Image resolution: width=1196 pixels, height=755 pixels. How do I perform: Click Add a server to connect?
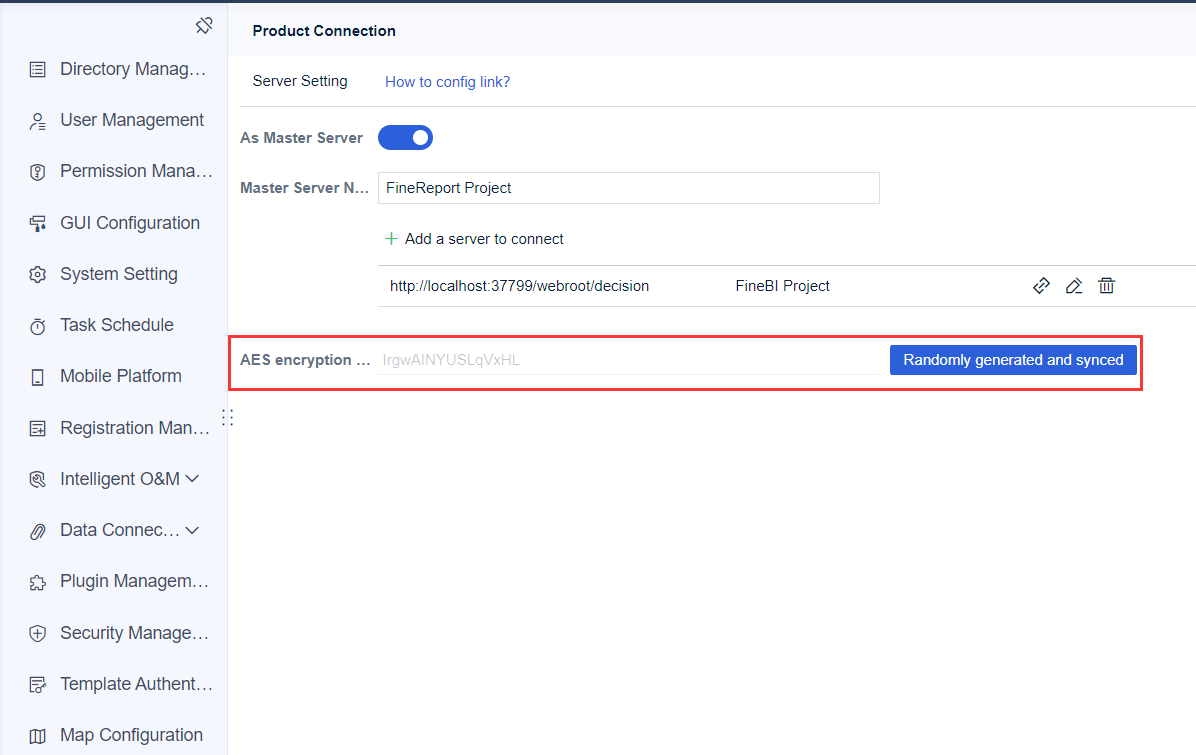tap(474, 238)
